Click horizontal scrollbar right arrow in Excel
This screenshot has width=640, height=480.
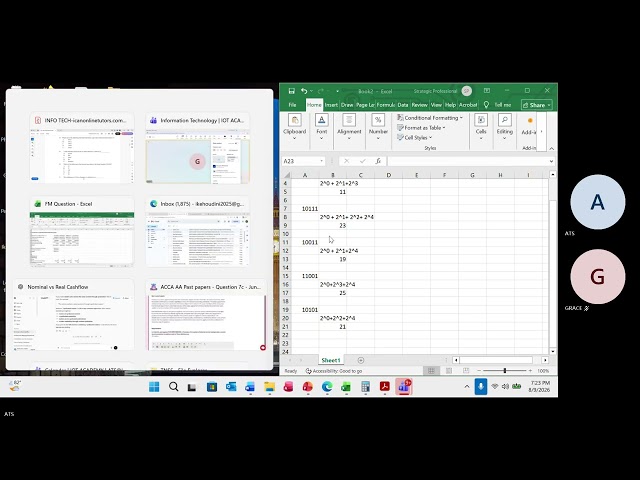[x=545, y=360]
